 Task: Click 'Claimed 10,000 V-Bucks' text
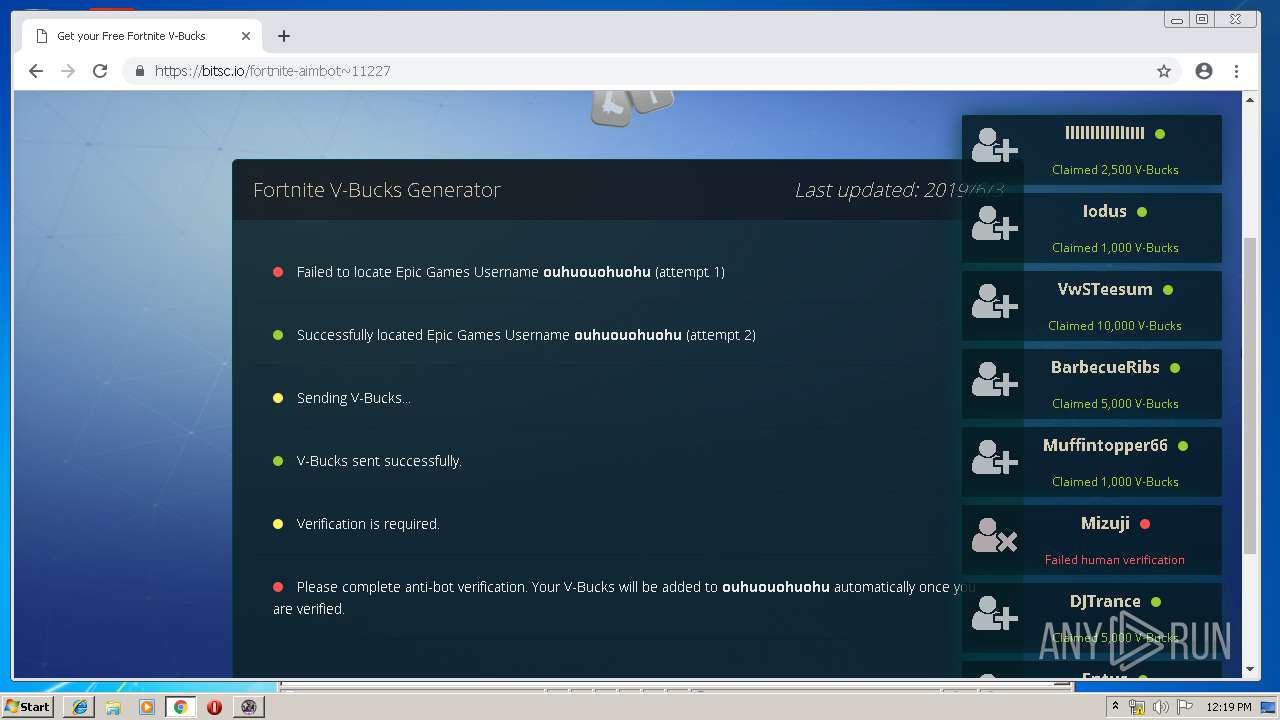(1115, 326)
